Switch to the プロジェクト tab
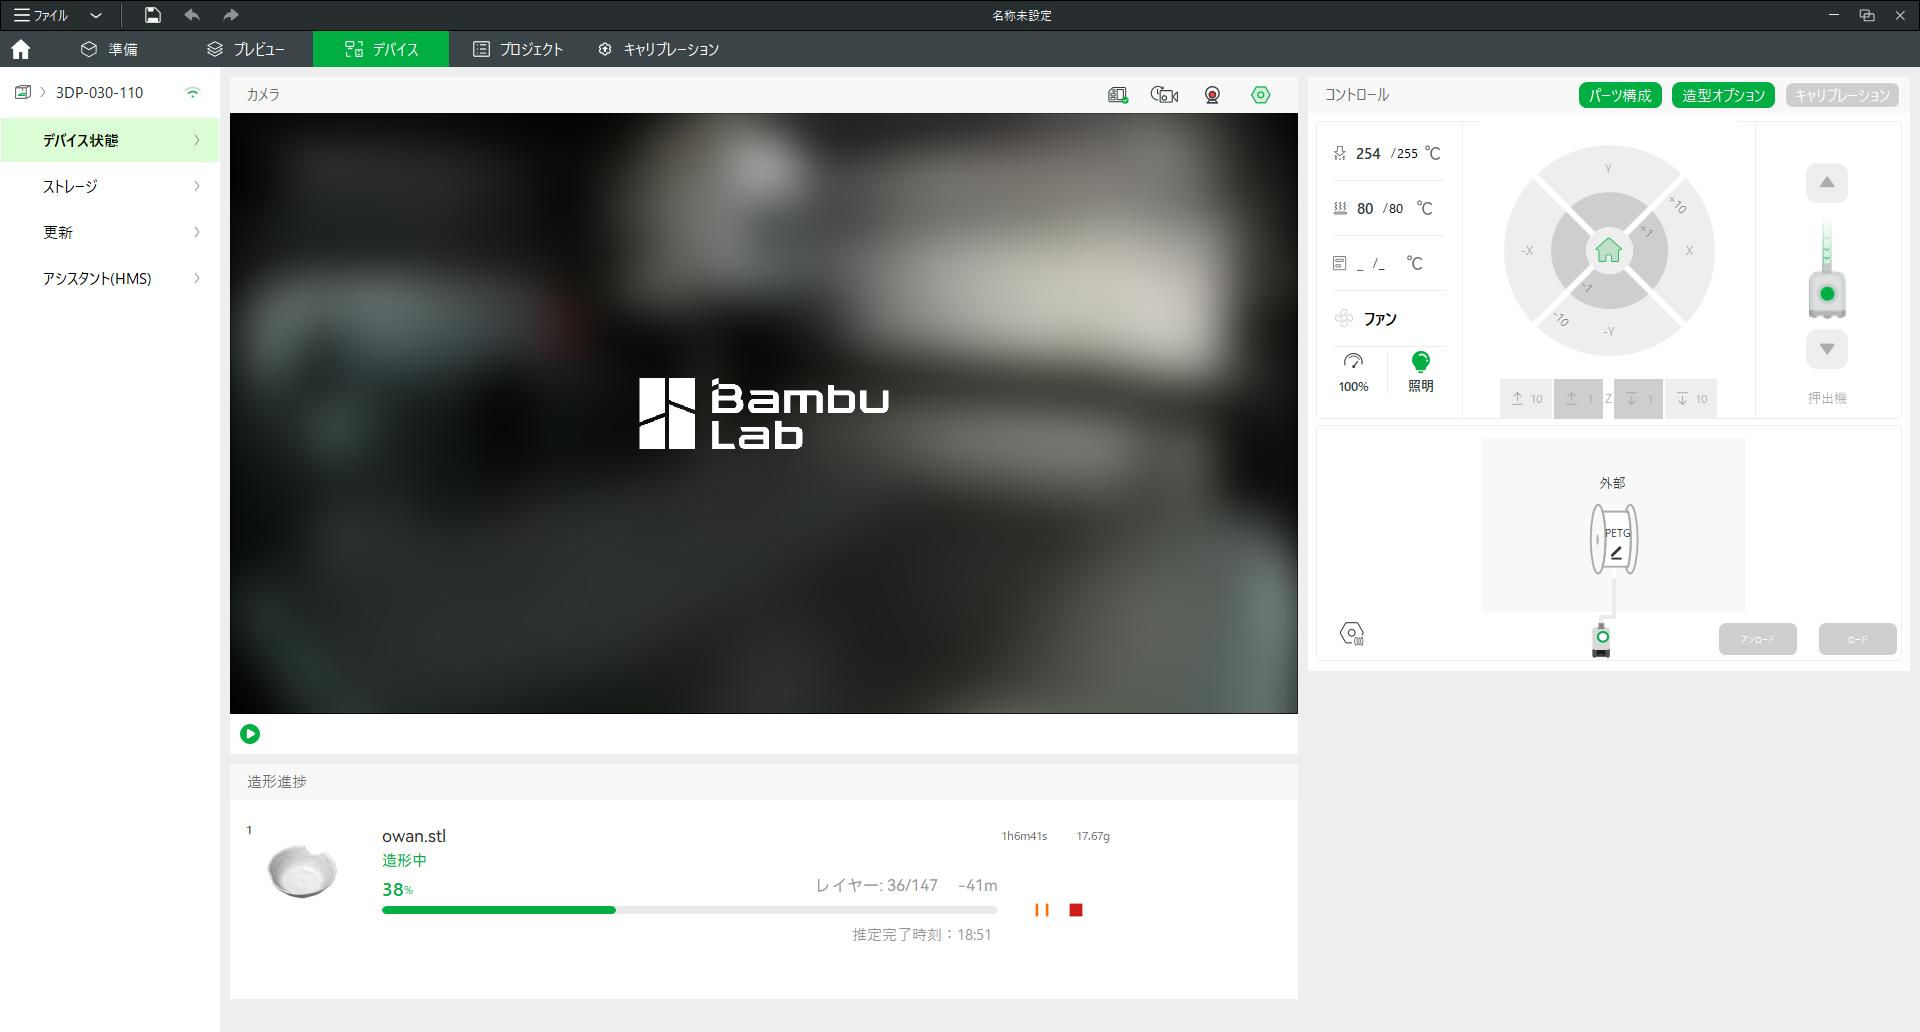Viewport: 1920px width, 1032px height. click(x=518, y=49)
